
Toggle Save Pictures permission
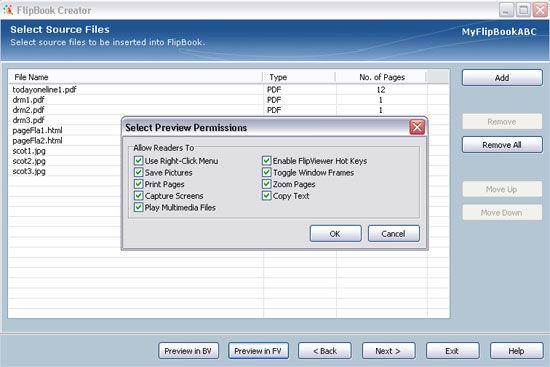(x=139, y=172)
